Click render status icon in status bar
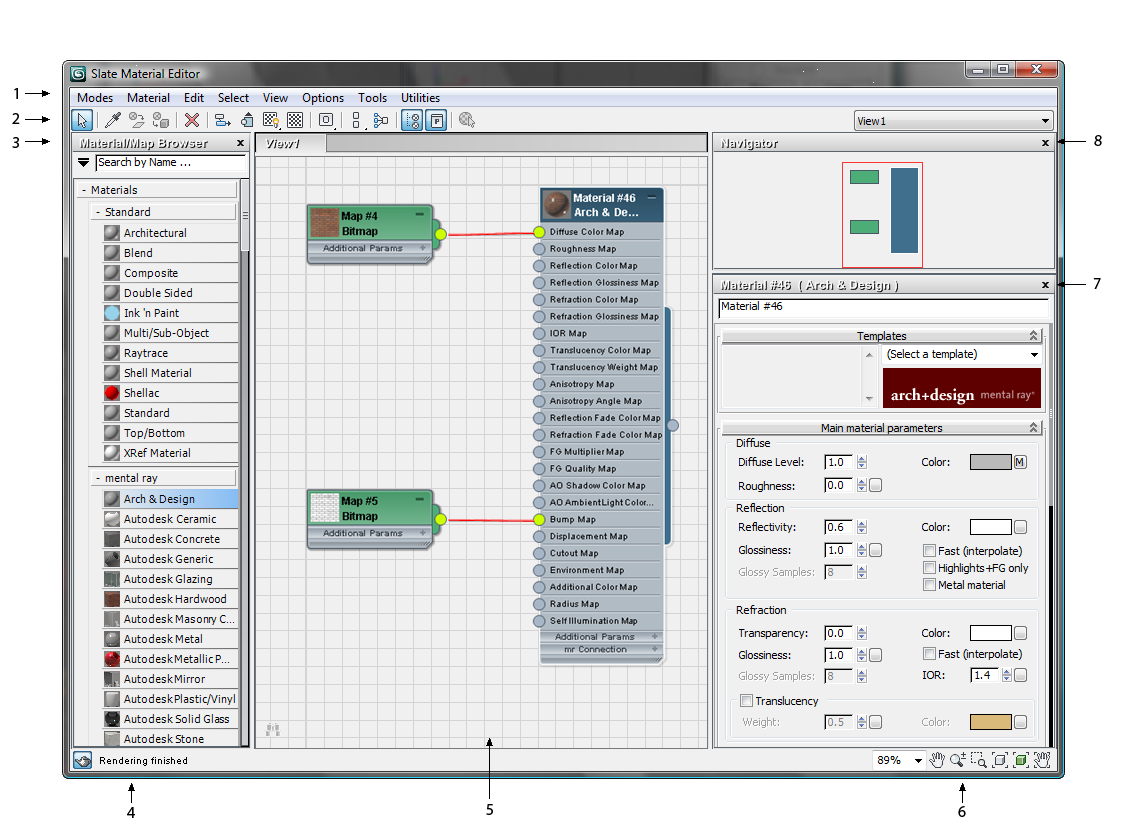The width and height of the screenshot is (1127, 840). [83, 760]
